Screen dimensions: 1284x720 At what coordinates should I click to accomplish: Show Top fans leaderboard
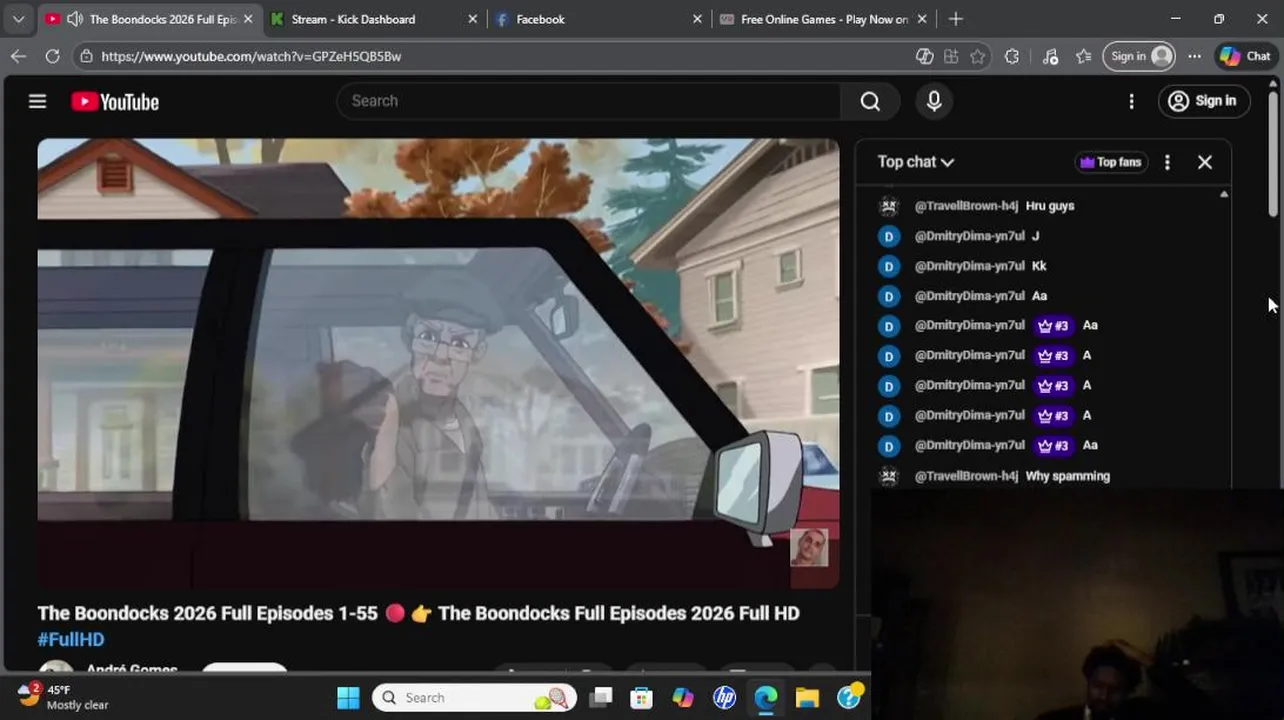coord(1110,162)
